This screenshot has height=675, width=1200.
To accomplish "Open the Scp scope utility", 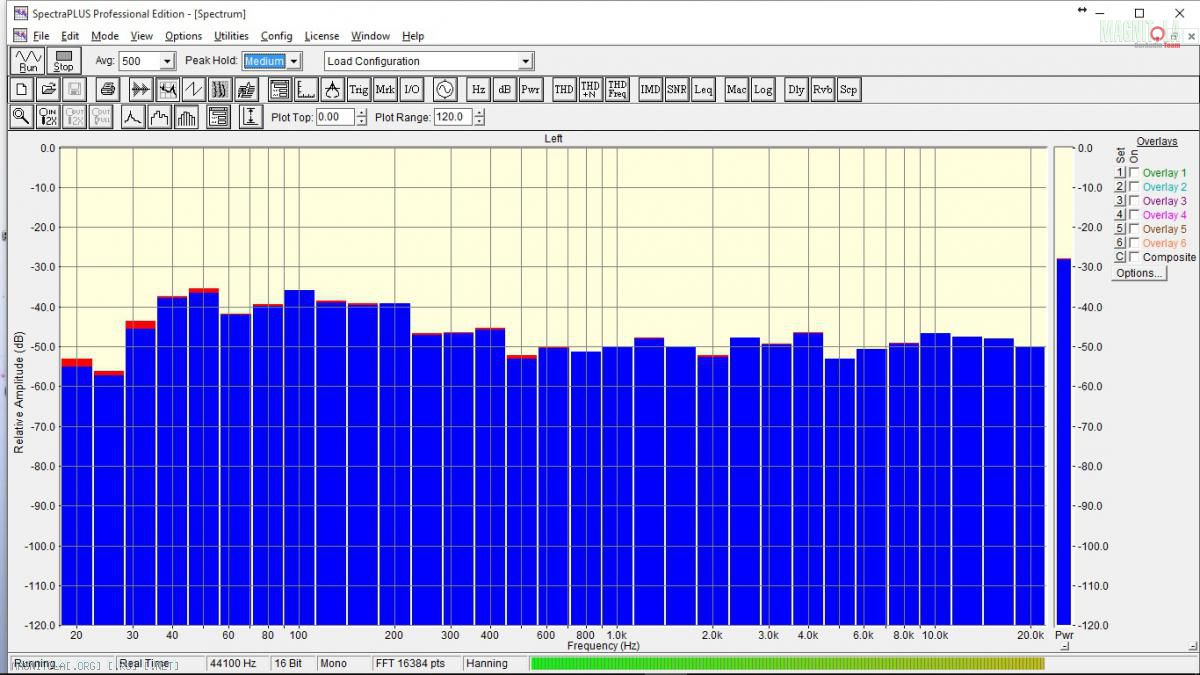I will (848, 89).
